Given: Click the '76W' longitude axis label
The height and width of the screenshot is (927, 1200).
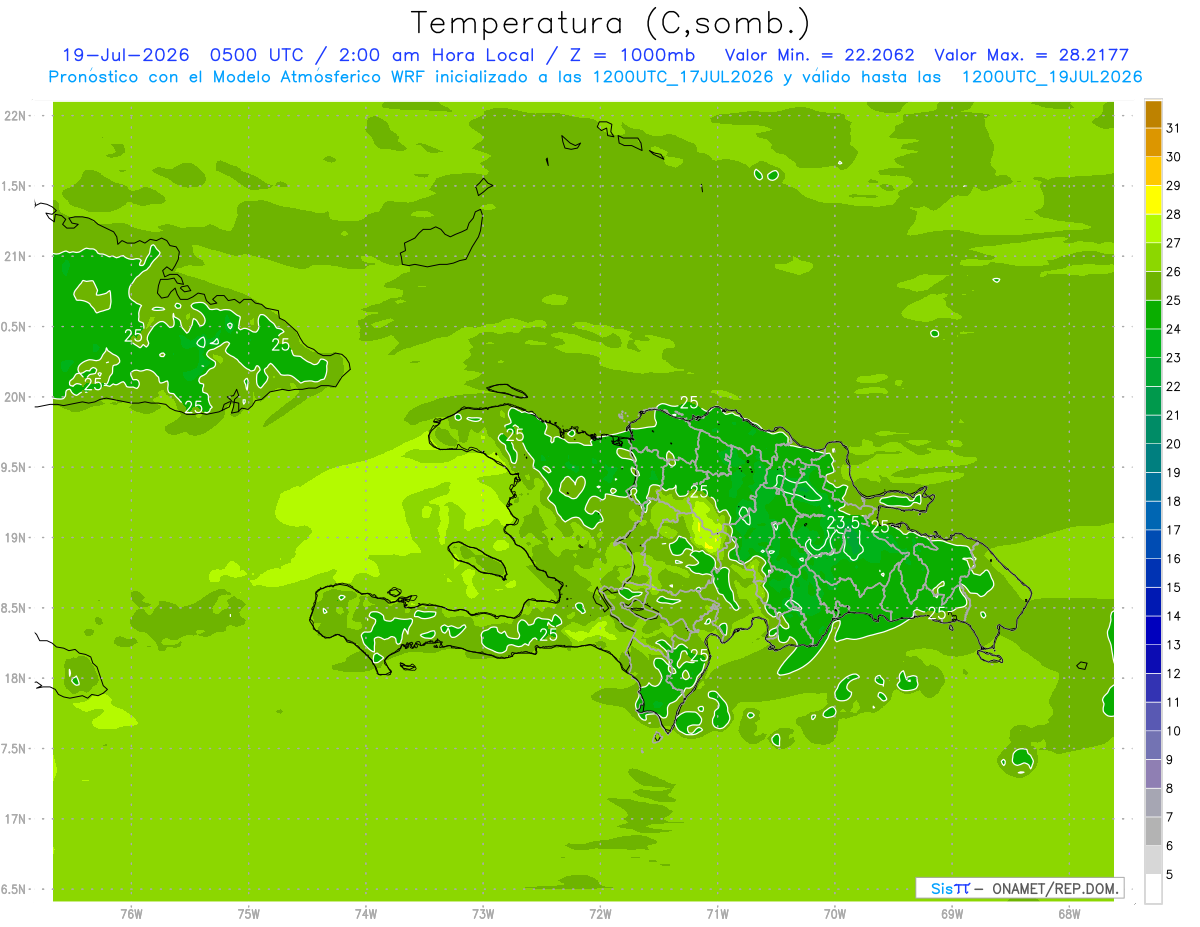Looking at the screenshot, I should point(131,913).
